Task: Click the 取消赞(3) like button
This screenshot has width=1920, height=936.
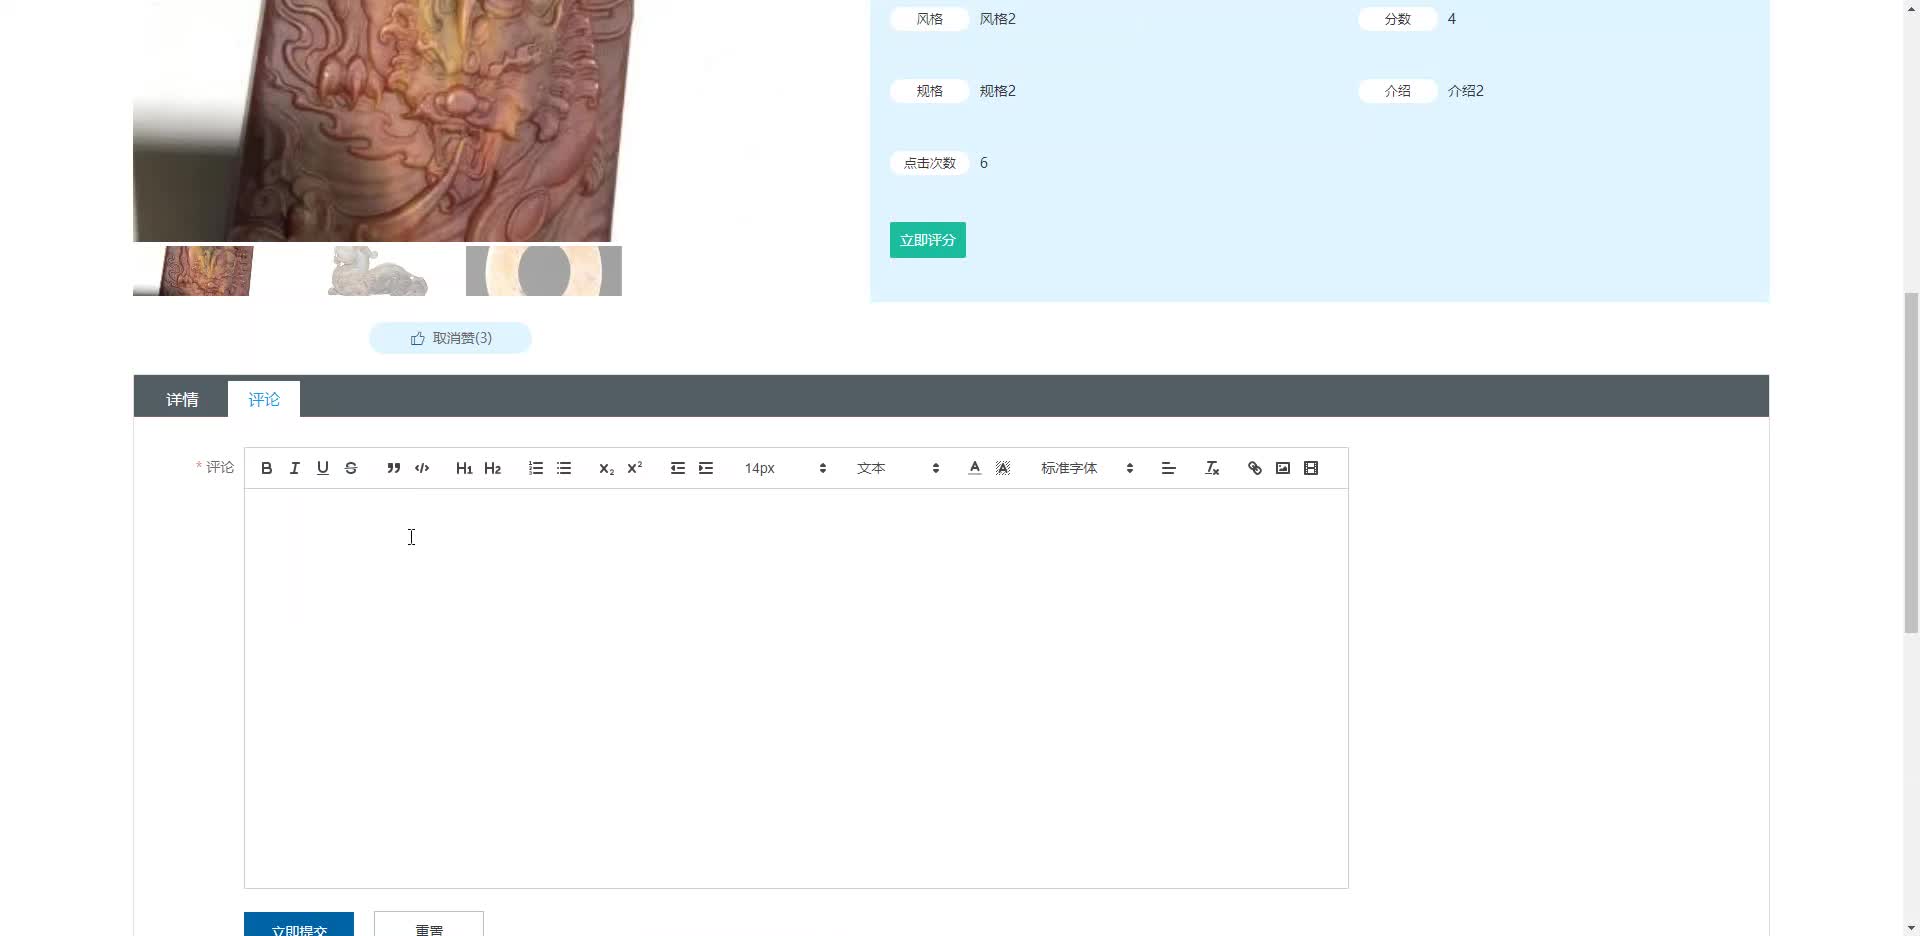Action: point(450,338)
